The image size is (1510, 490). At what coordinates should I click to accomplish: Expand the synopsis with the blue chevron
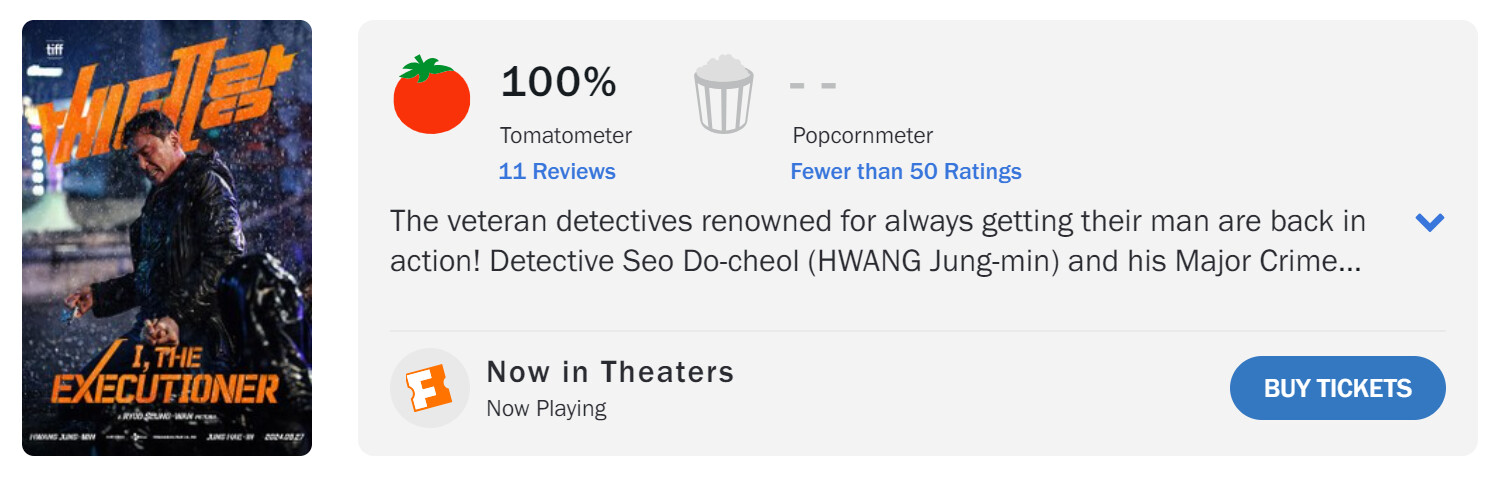(1430, 222)
